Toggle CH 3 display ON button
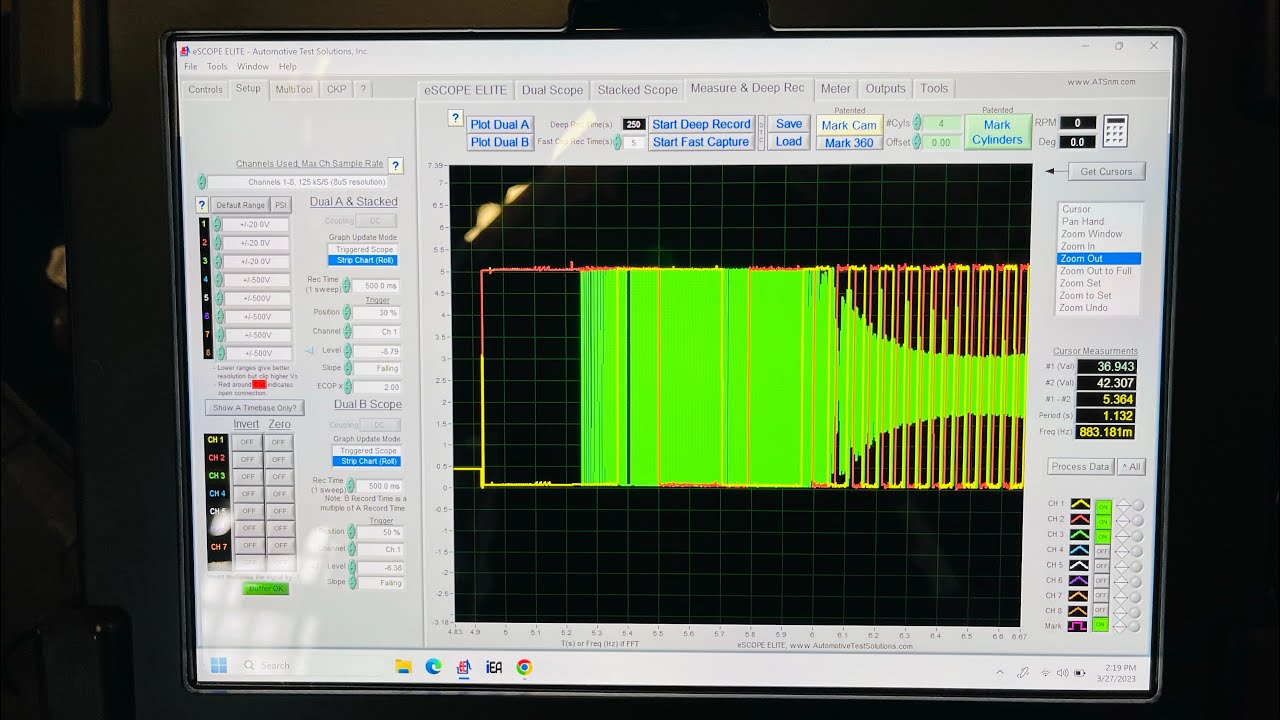 point(1103,536)
